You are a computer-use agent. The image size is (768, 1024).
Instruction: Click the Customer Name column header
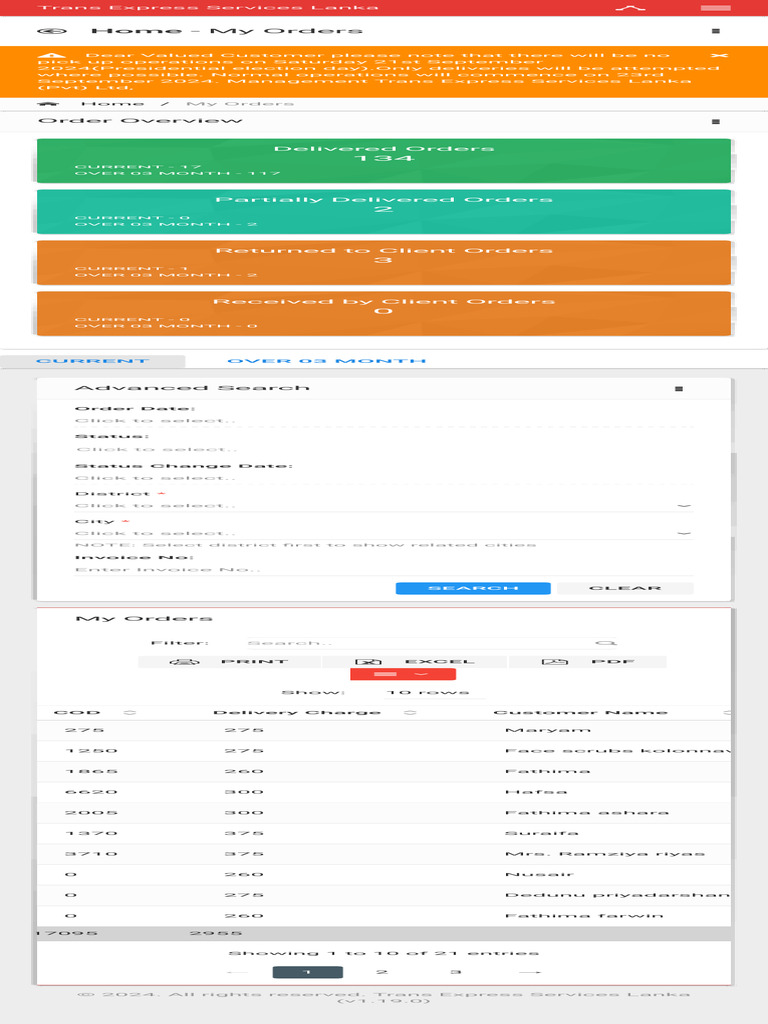pos(581,712)
